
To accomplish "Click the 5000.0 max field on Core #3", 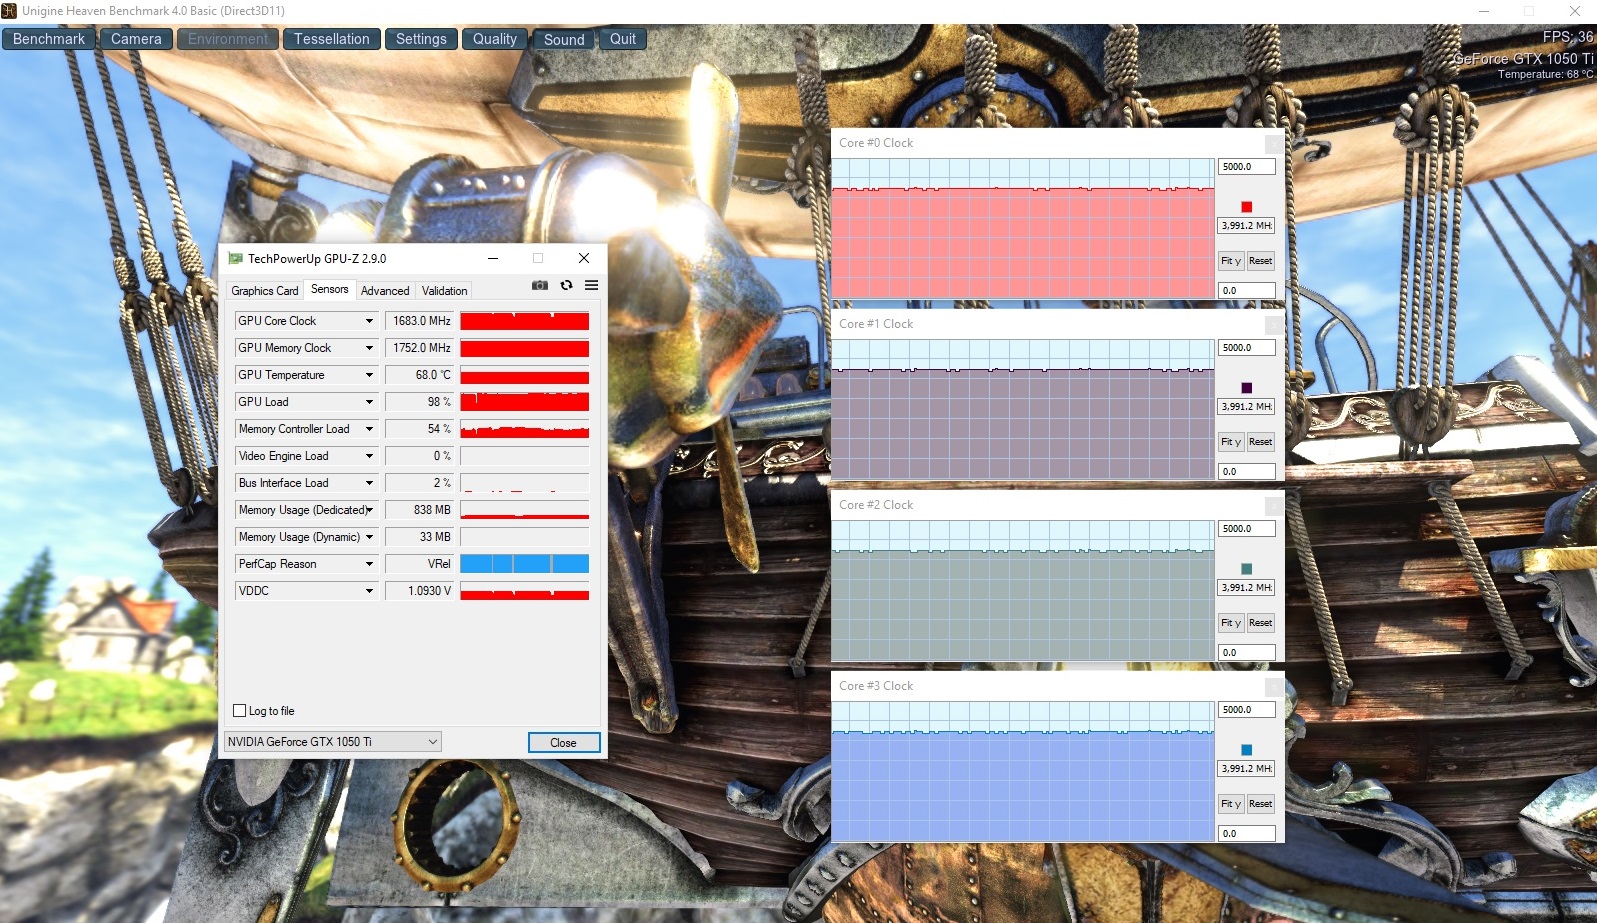I will (1246, 710).
